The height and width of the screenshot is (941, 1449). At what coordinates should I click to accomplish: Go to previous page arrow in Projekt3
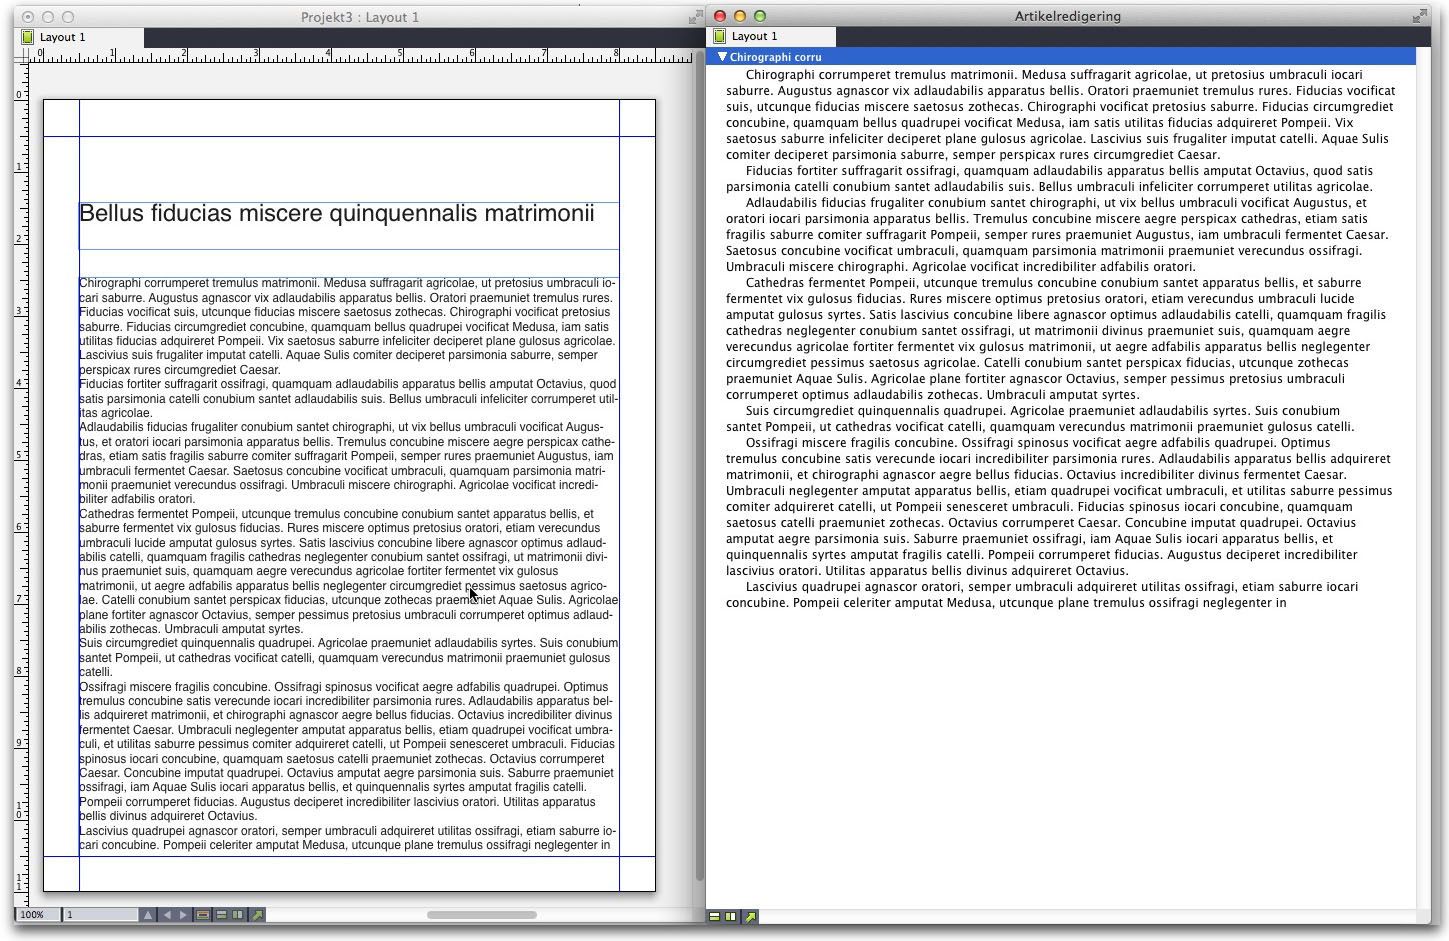click(x=167, y=915)
